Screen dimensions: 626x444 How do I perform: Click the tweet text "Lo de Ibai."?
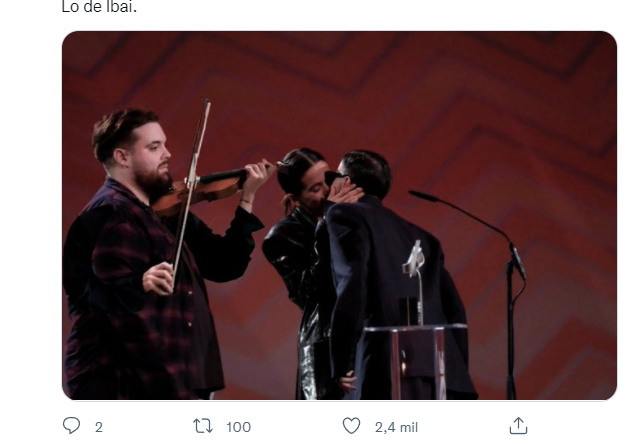point(99,7)
